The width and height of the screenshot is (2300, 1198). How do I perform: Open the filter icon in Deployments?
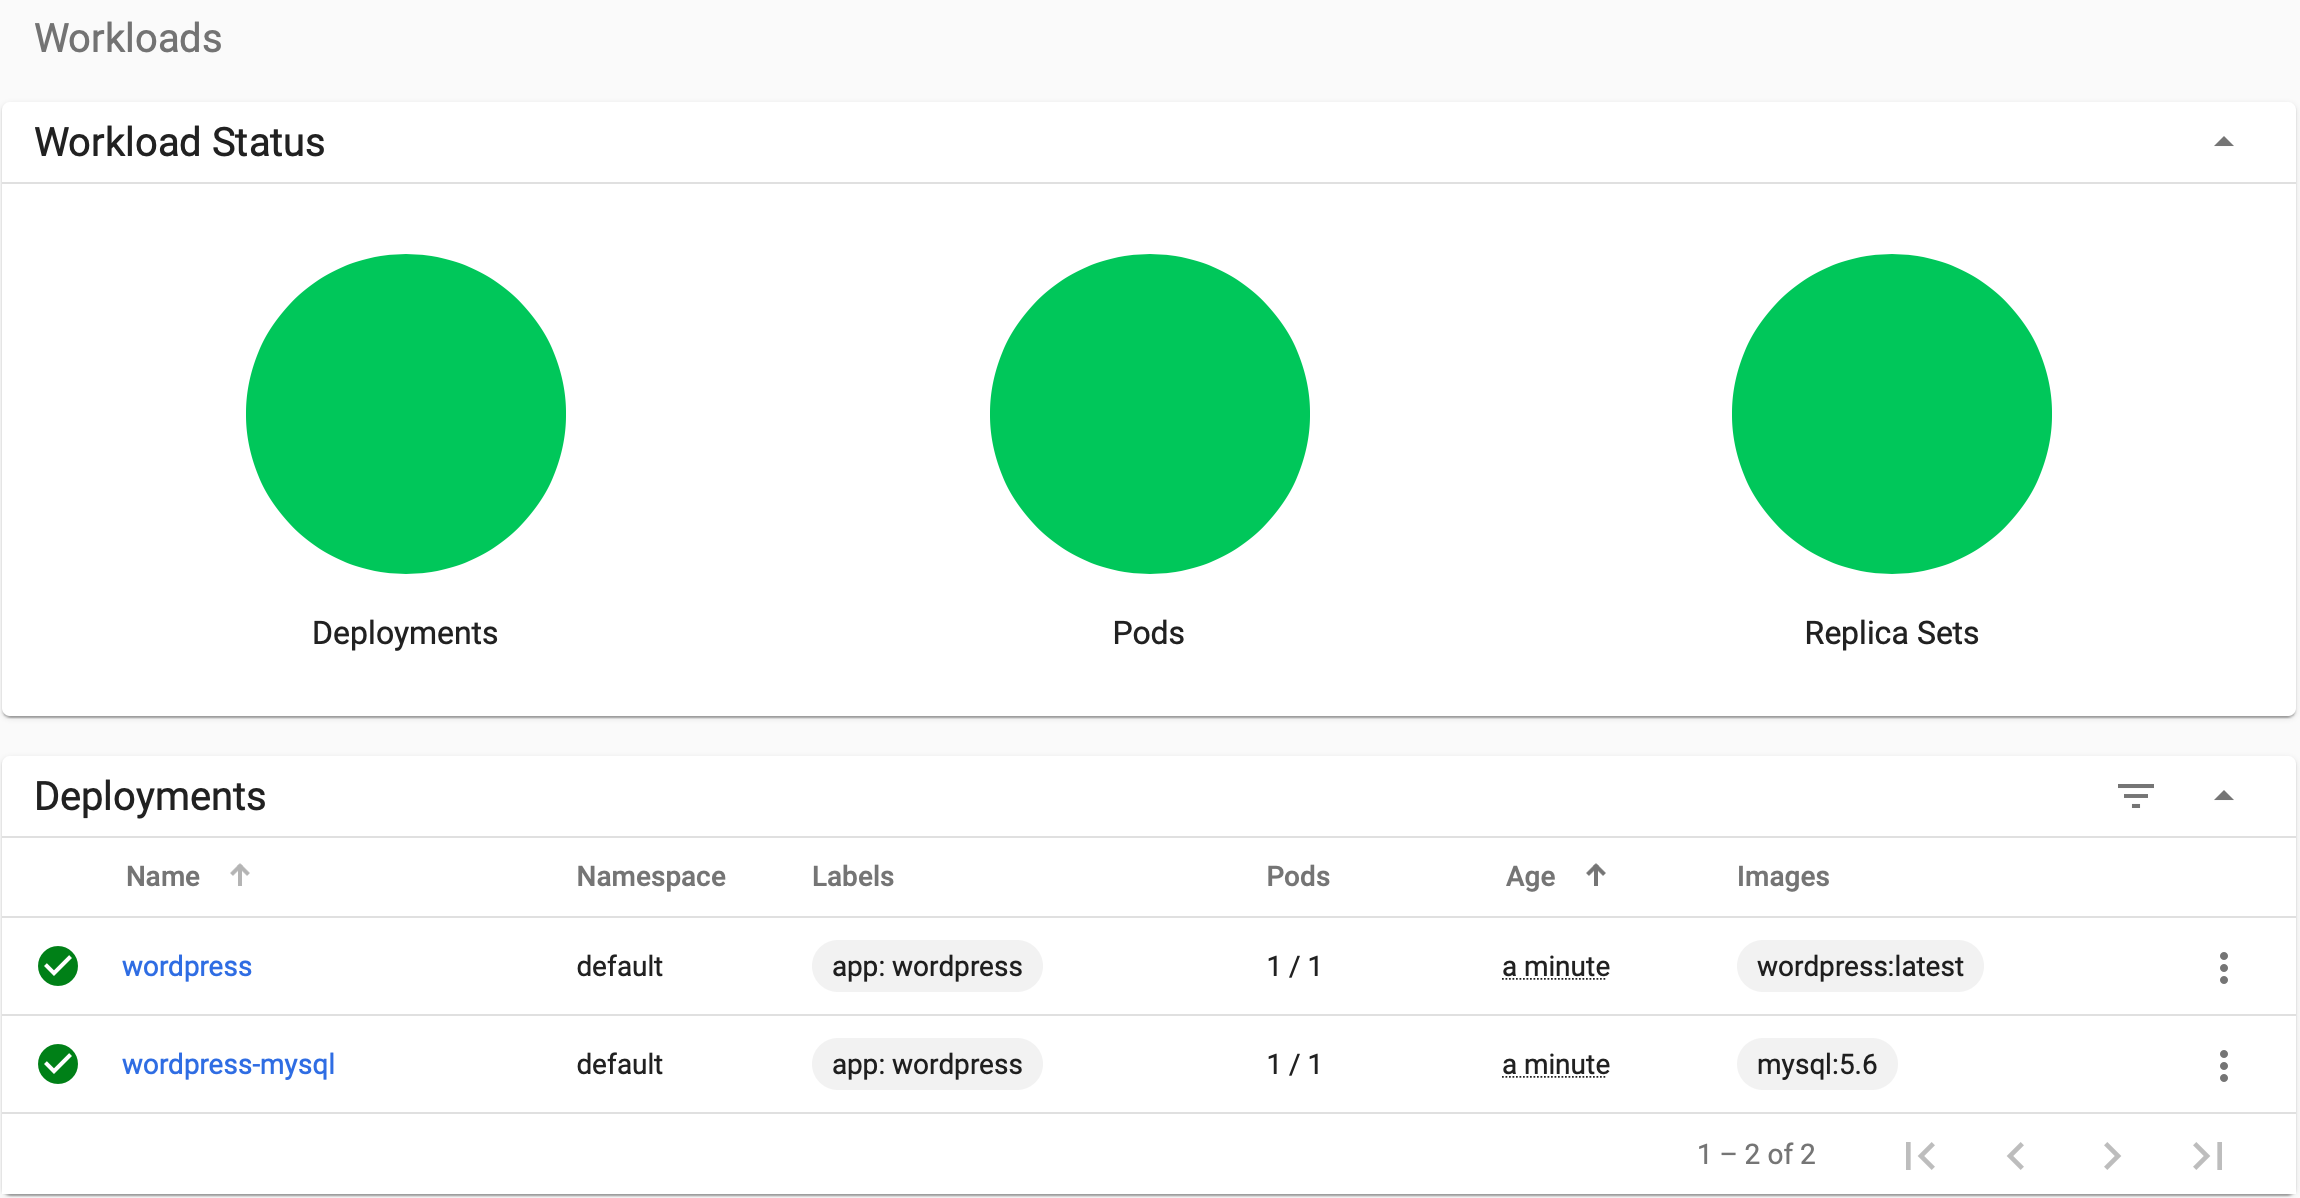2135,796
